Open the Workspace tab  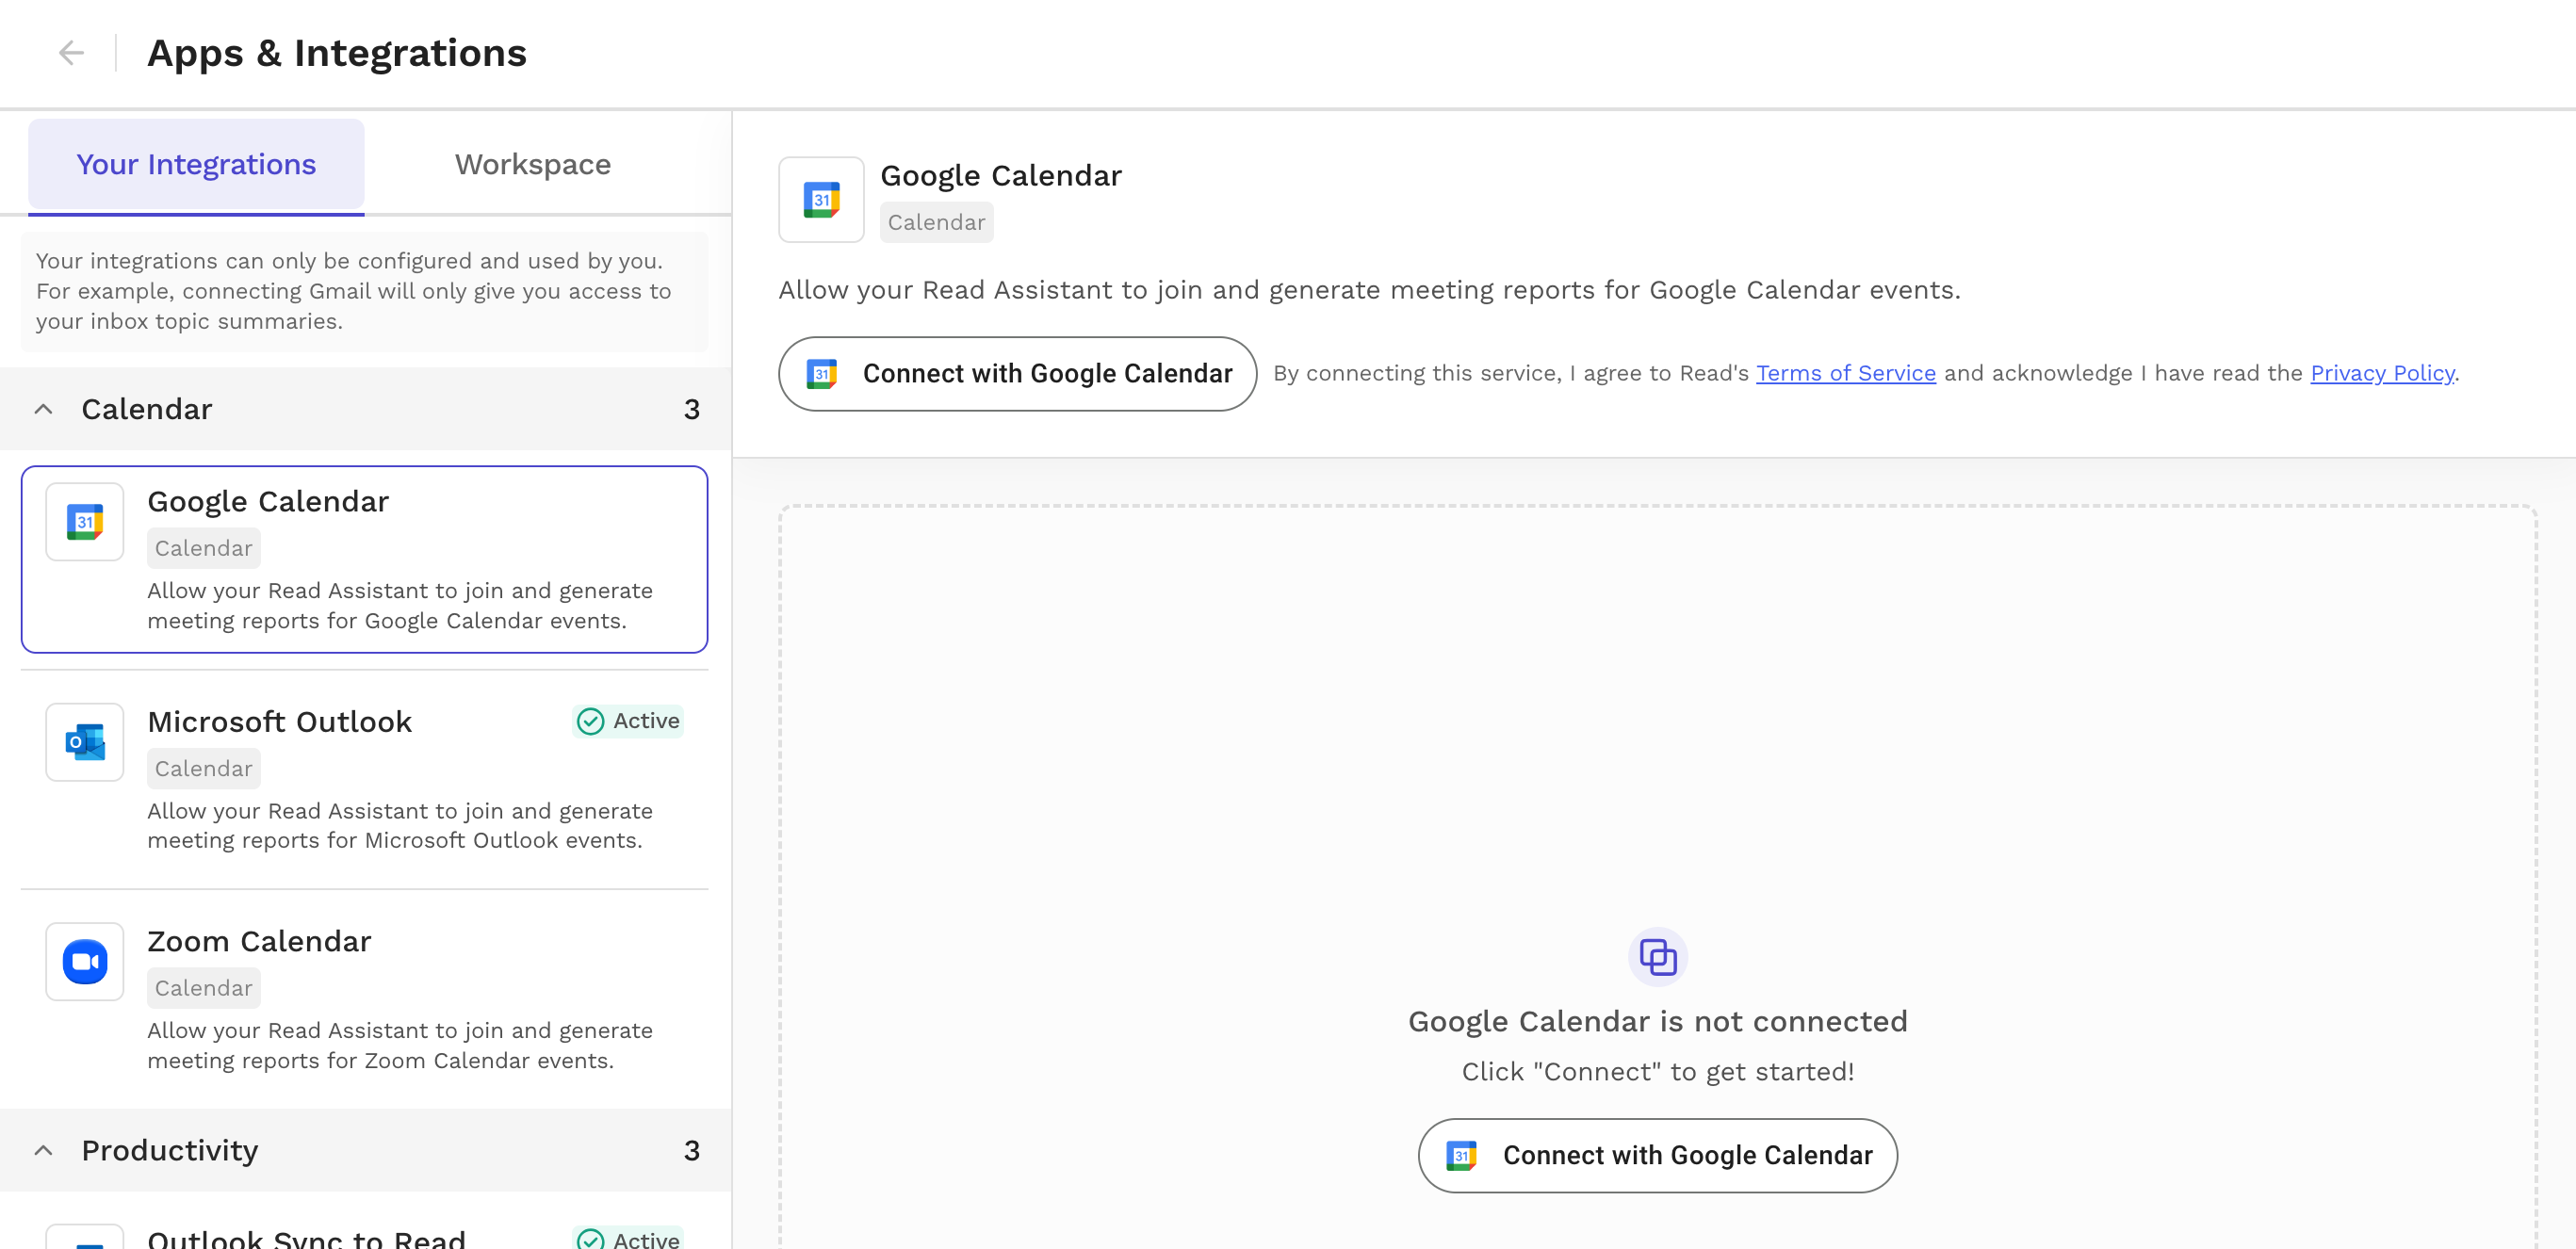pos(532,164)
